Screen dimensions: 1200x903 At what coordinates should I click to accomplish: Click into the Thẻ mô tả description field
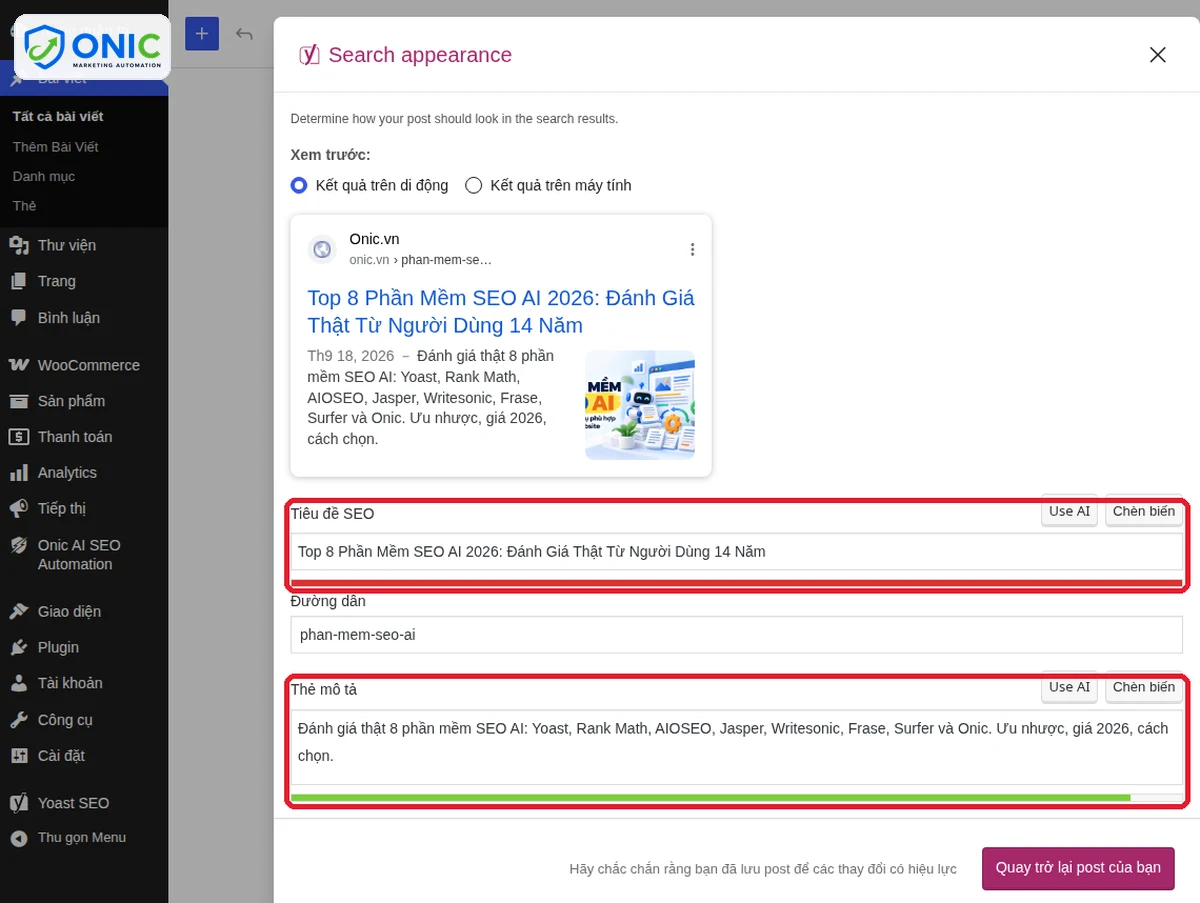(x=737, y=747)
